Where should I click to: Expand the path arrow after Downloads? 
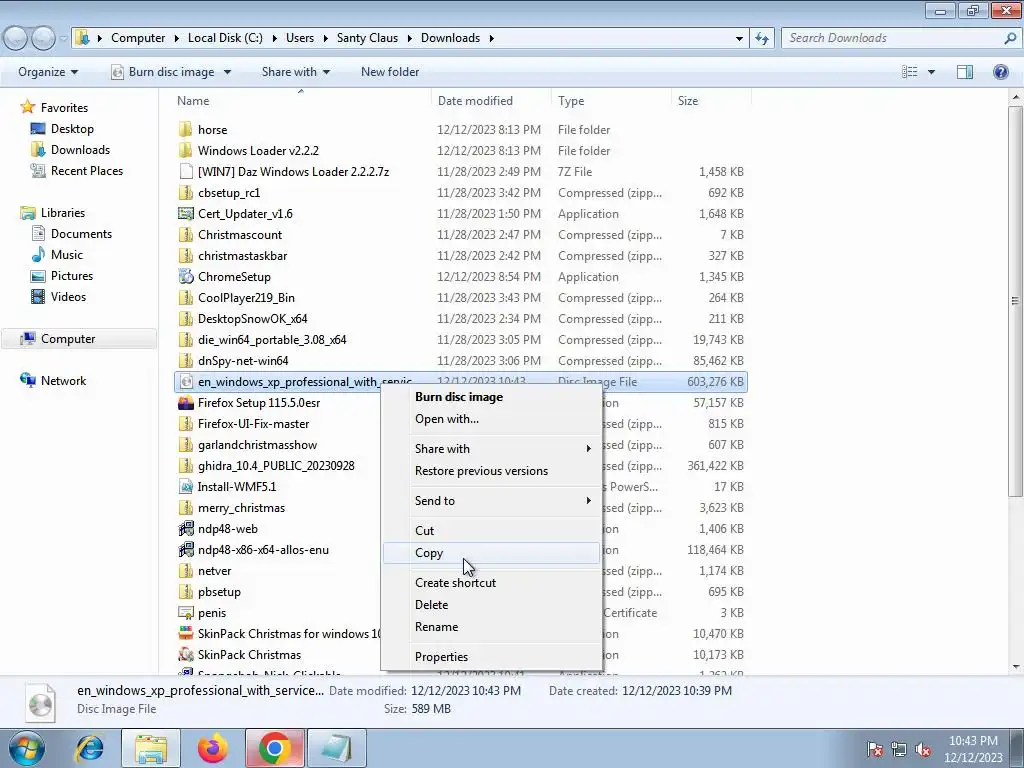[492, 38]
